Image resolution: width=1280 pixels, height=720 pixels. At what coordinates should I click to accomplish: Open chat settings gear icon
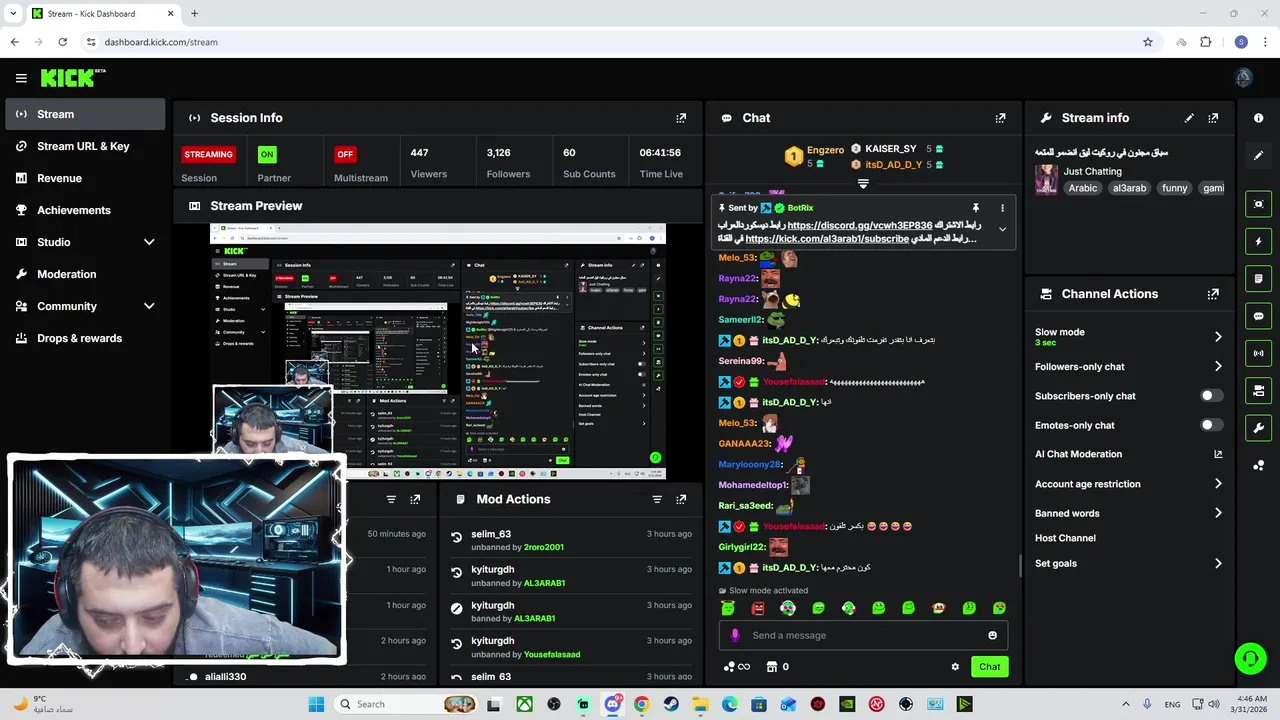click(955, 667)
